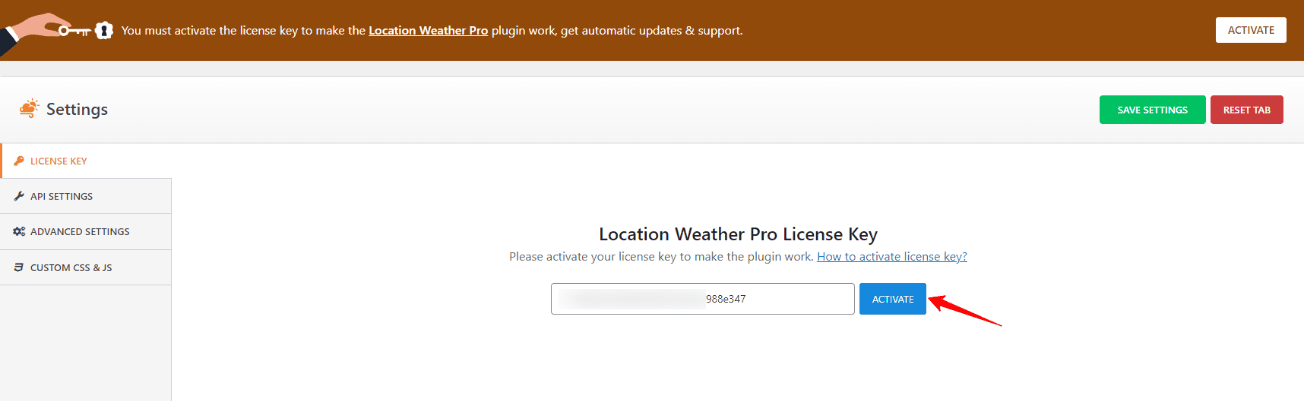Switch to the API Settings tab
This screenshot has height=401, width=1304.
click(61, 196)
